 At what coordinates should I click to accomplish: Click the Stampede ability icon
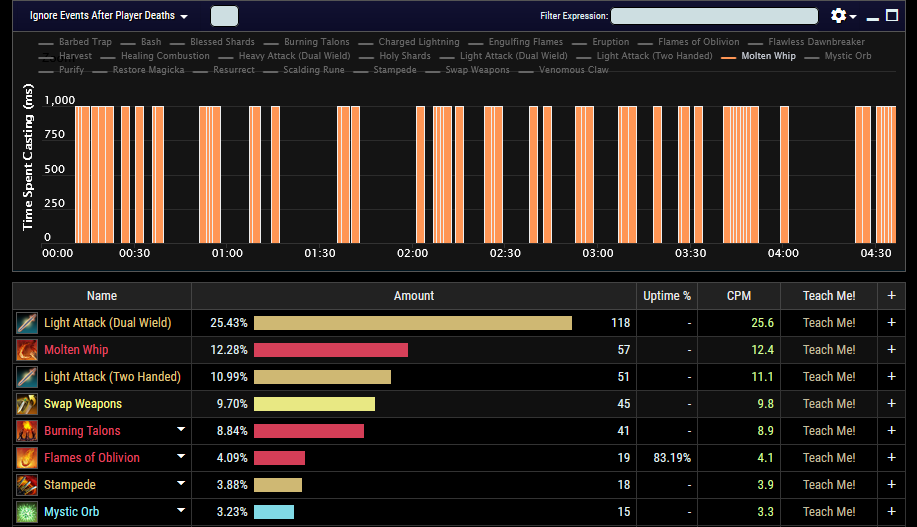(27, 484)
